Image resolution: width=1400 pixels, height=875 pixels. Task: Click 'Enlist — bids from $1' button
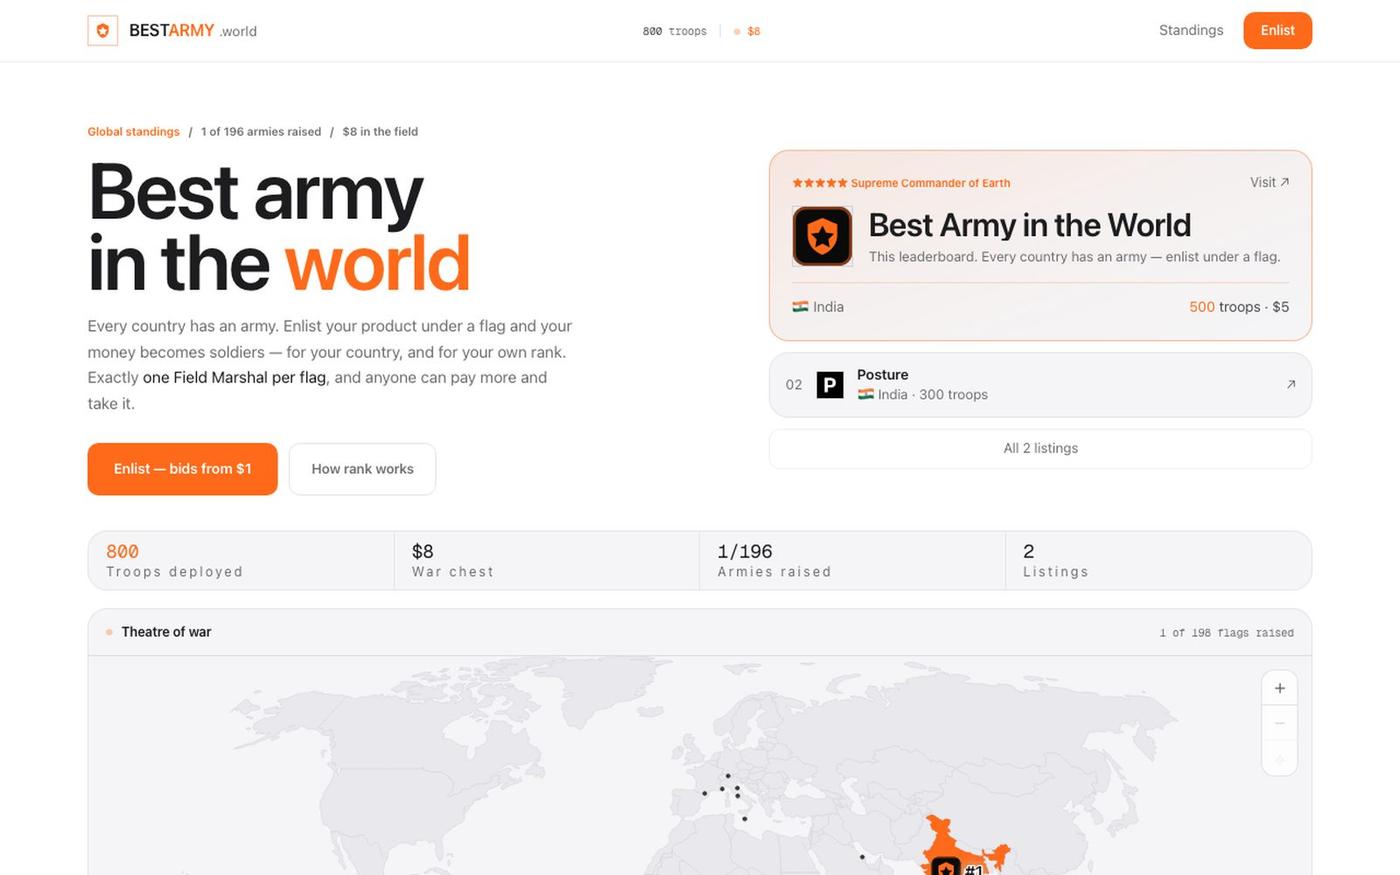[x=182, y=469]
